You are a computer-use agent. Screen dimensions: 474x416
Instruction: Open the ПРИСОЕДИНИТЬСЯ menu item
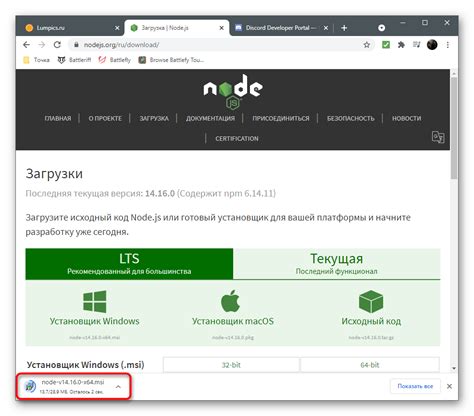click(281, 118)
